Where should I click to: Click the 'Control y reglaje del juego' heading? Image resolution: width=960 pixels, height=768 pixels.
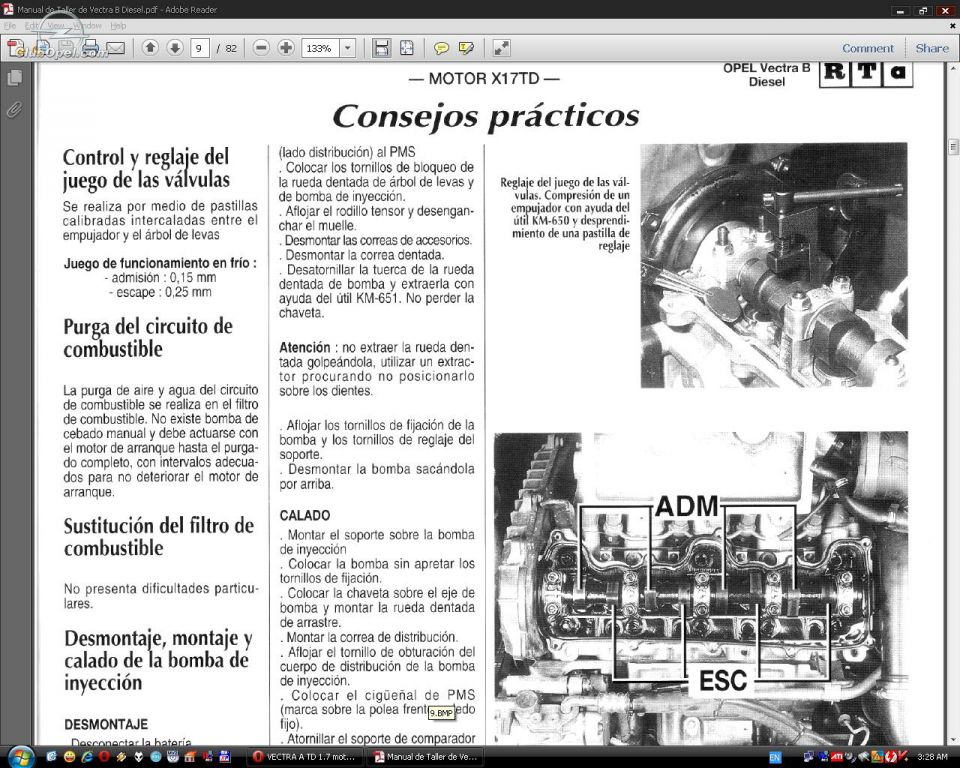click(146, 168)
